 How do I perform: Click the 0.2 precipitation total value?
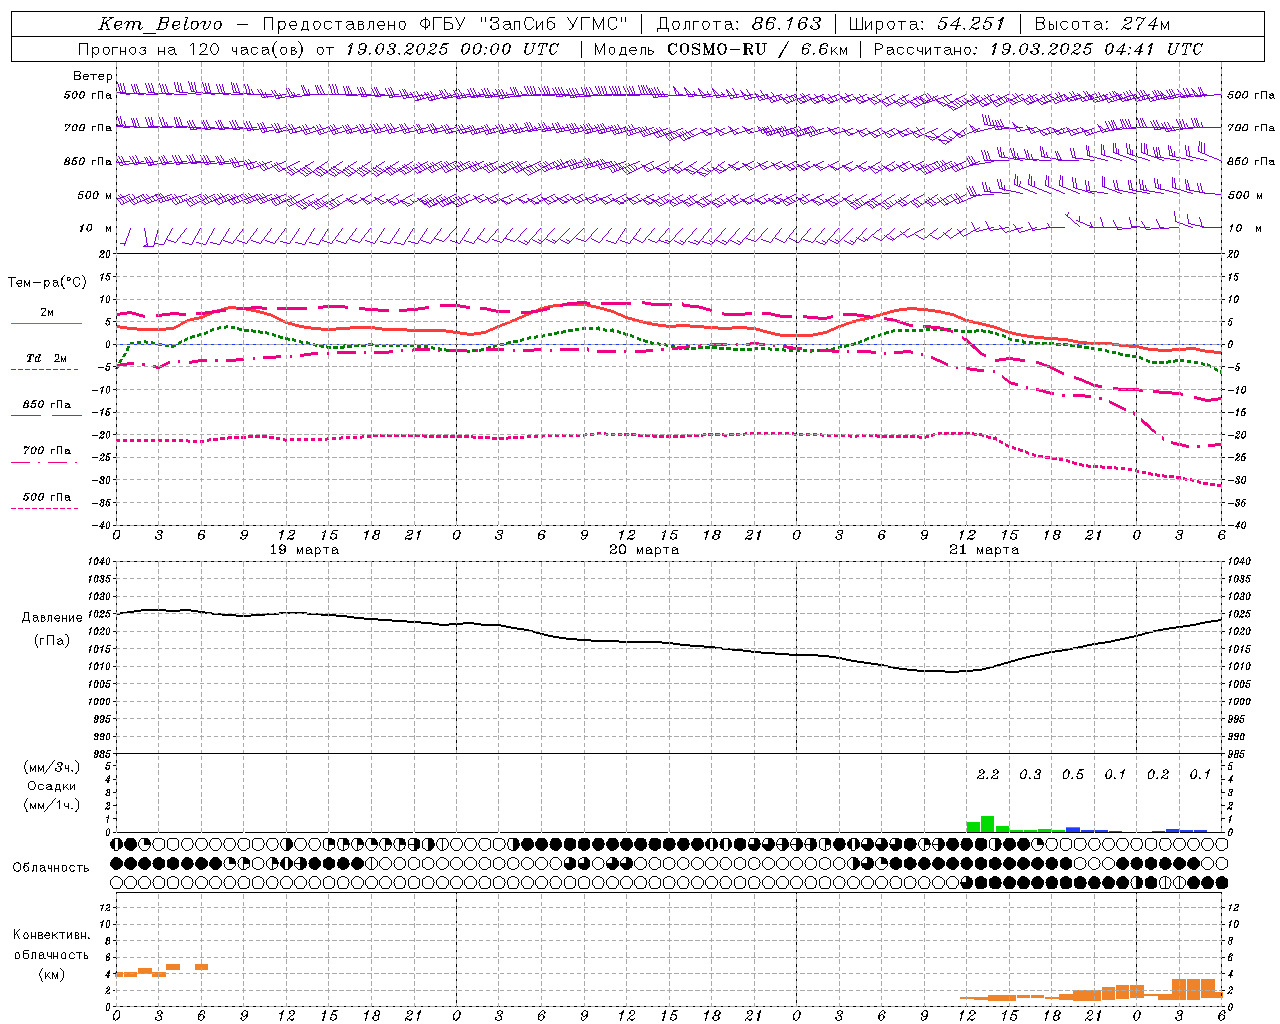point(1158,774)
